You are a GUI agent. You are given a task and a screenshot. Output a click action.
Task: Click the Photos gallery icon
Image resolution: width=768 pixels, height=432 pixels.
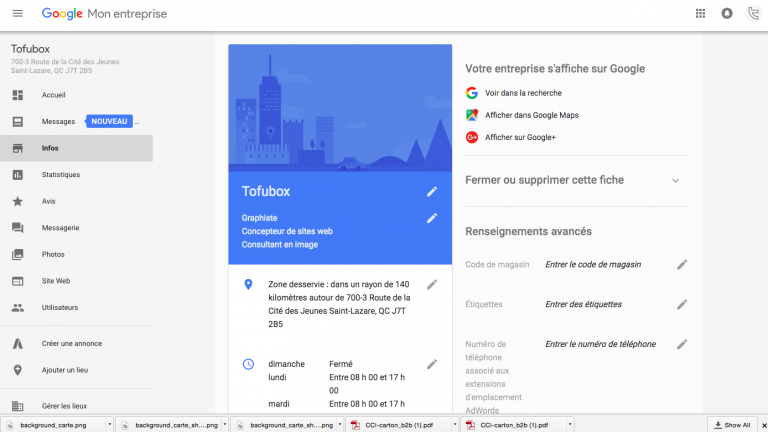click(x=18, y=254)
